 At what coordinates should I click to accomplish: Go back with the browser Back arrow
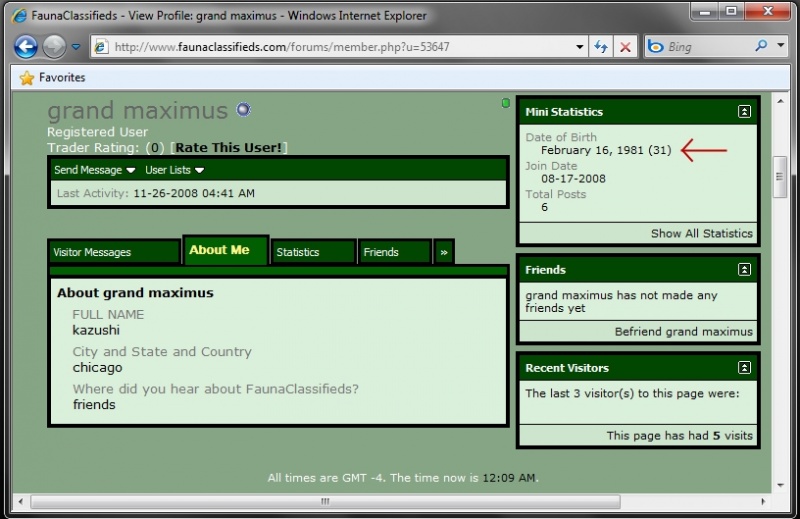pyautogui.click(x=26, y=47)
